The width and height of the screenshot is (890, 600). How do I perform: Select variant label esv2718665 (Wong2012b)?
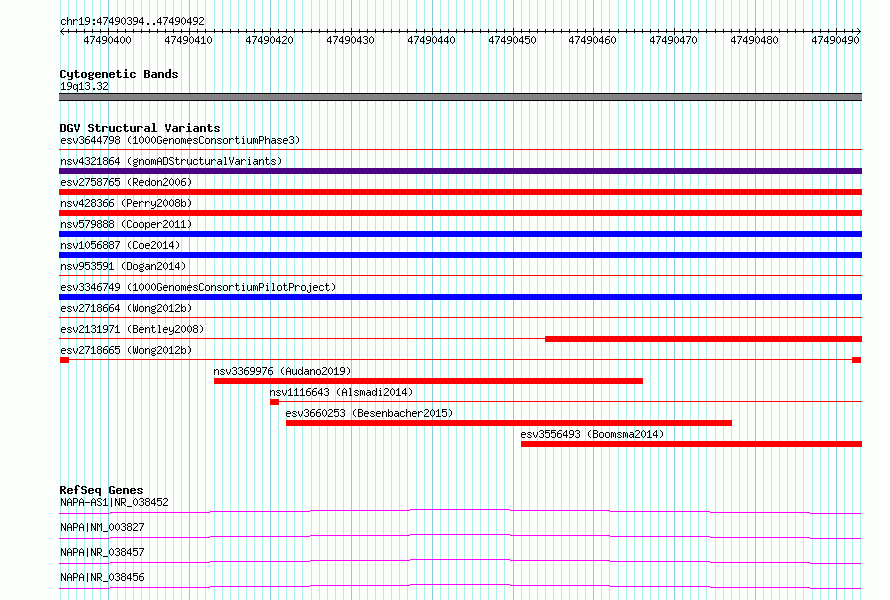126,350
